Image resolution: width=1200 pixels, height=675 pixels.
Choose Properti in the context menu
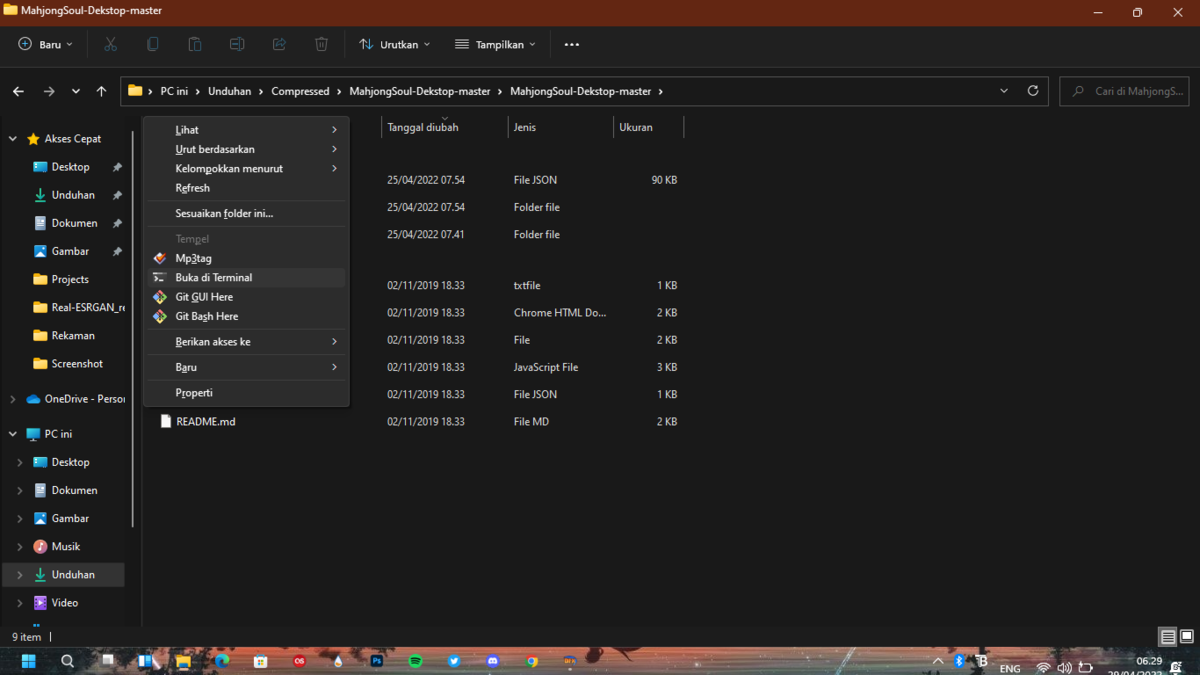click(194, 393)
